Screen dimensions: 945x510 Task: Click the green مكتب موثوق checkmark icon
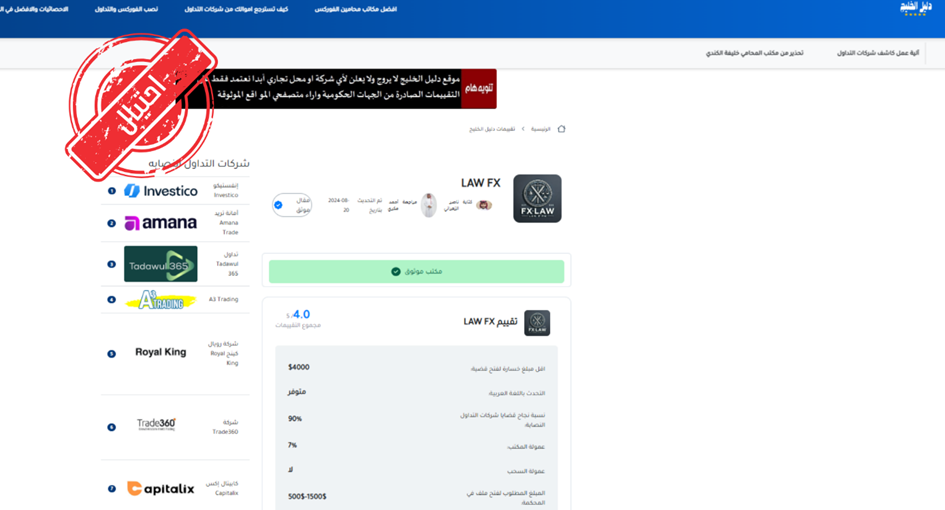pyautogui.click(x=395, y=271)
